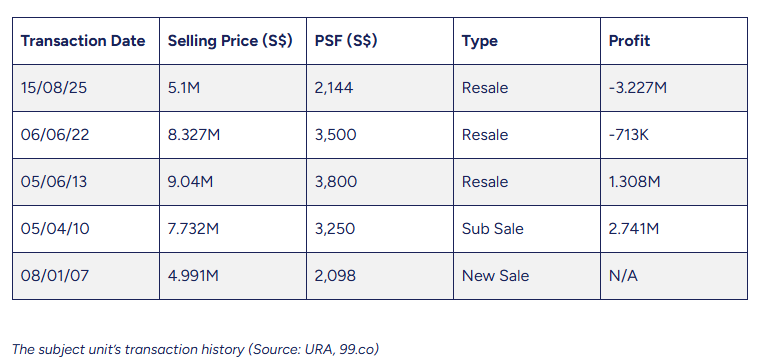The image size is (763, 363).
Task: Click the transaction history source caption
Action: [196, 349]
